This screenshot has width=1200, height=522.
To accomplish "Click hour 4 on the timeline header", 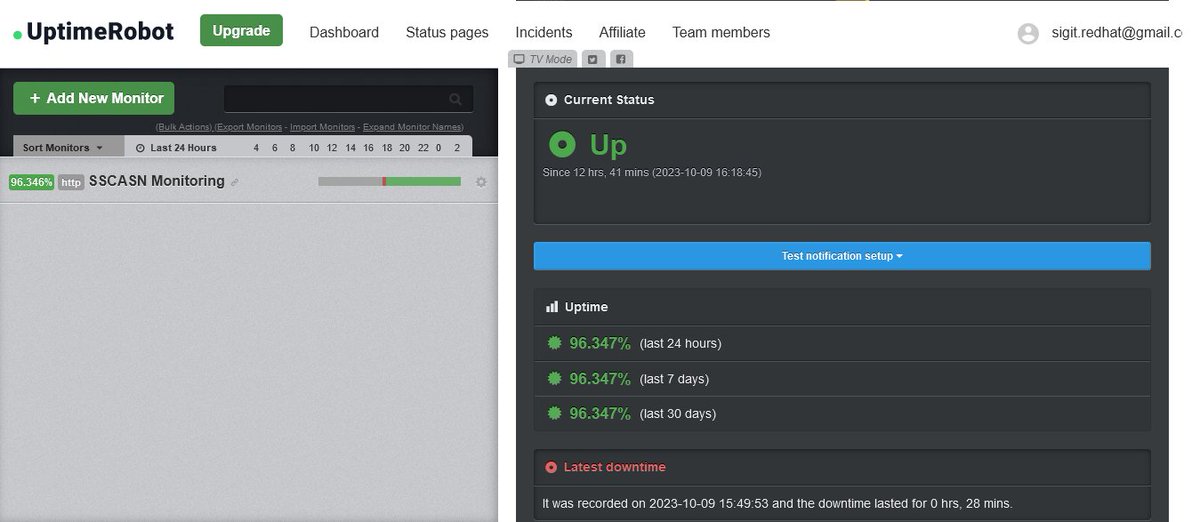I will click(x=256, y=148).
